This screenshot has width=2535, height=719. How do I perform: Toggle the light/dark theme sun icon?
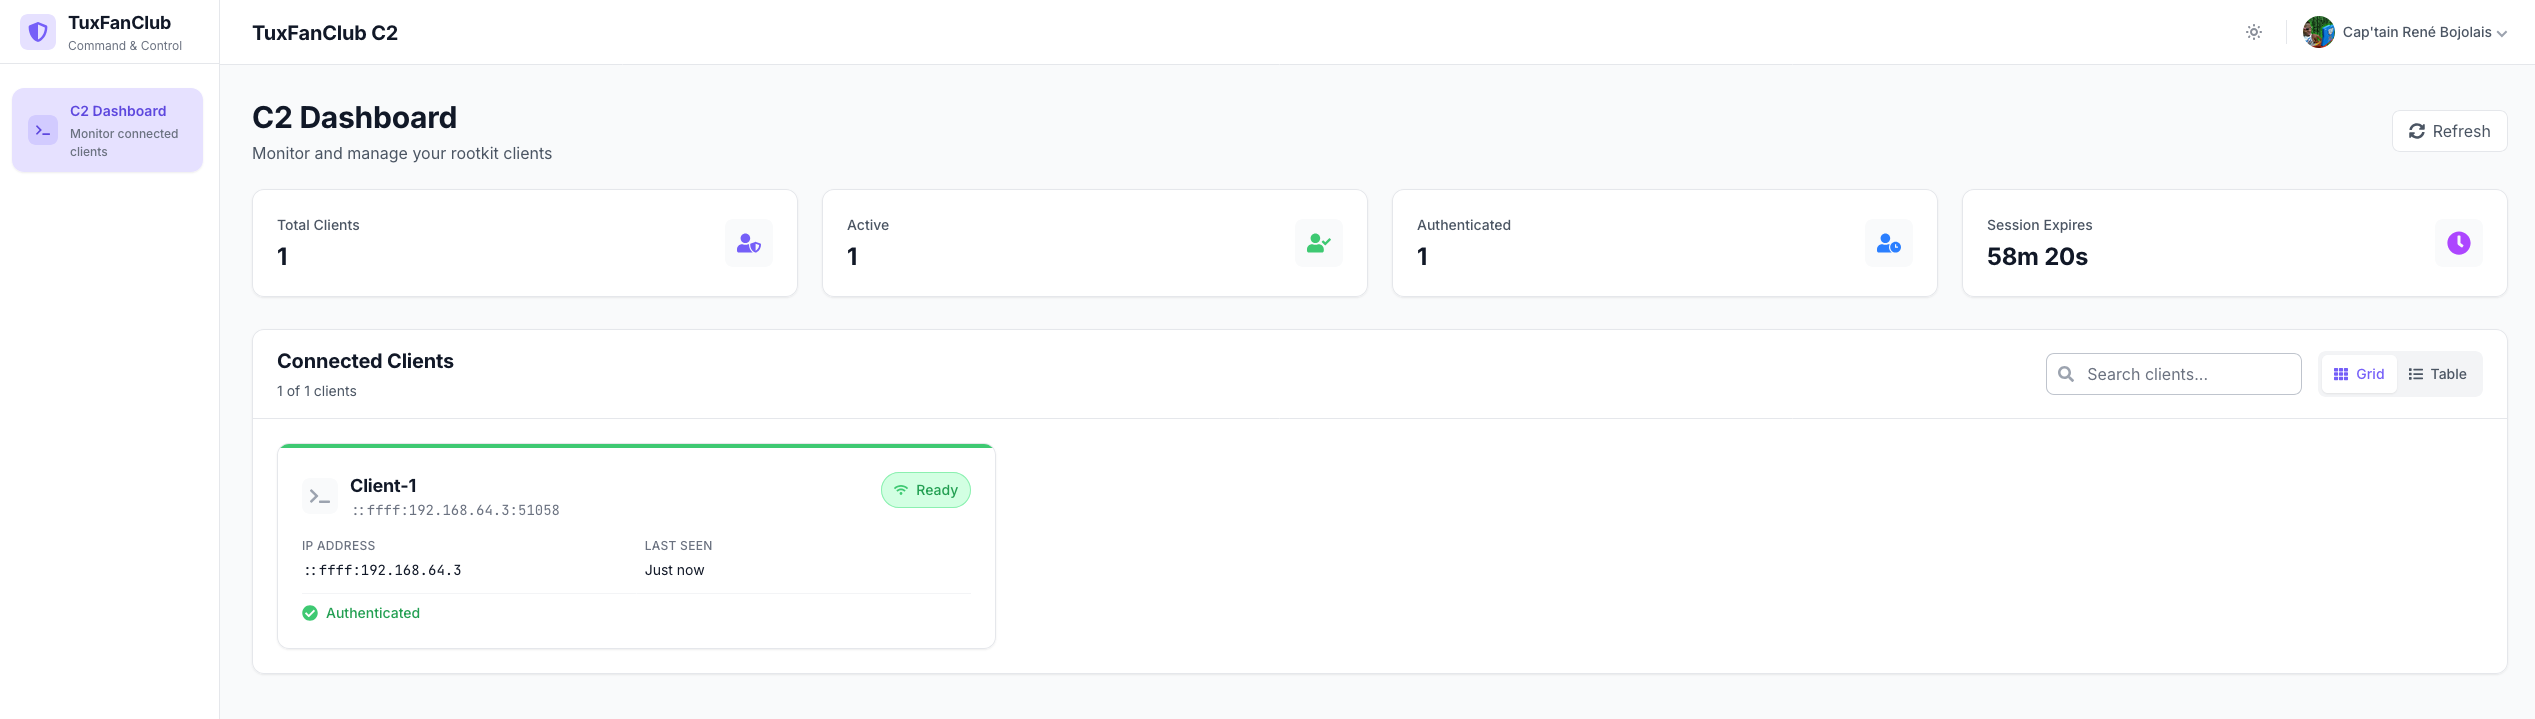(x=2254, y=32)
